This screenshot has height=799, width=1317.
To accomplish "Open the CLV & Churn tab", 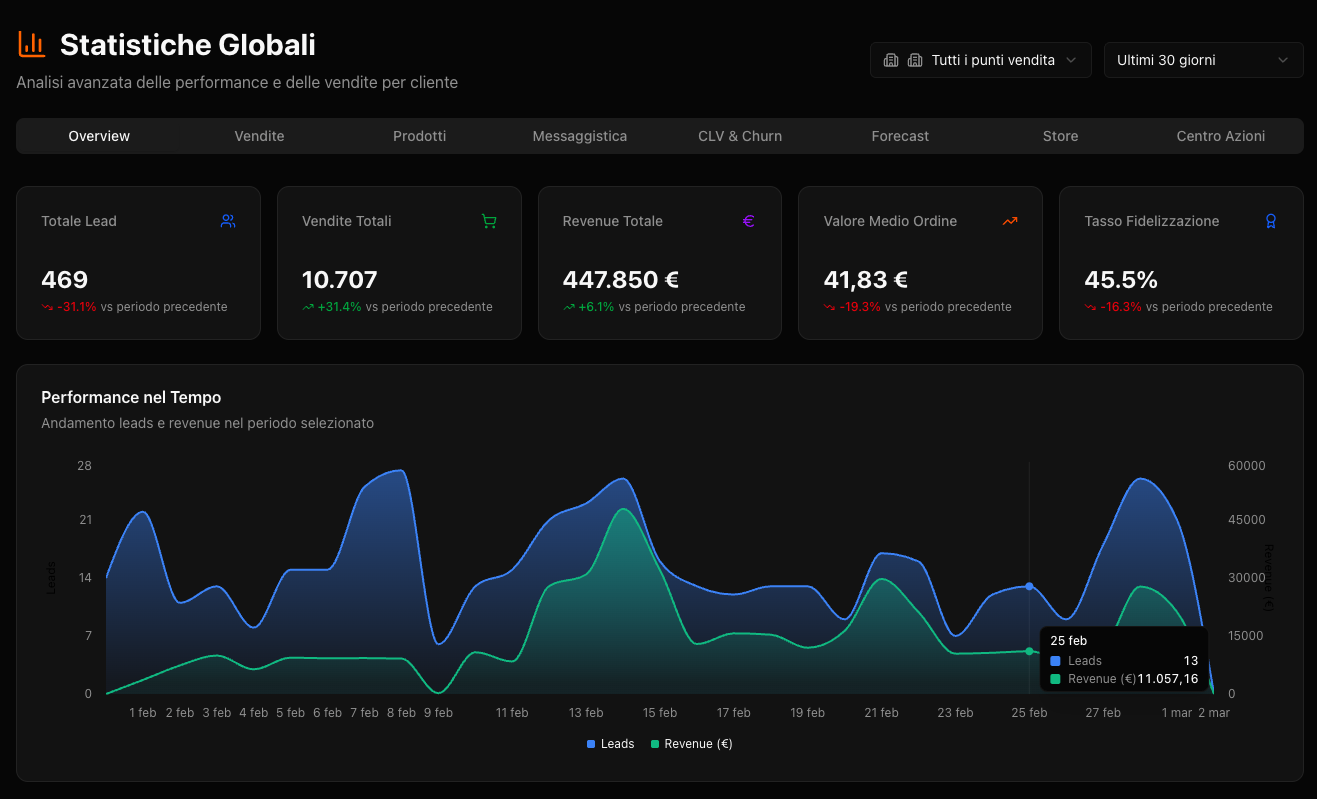I will pos(740,136).
